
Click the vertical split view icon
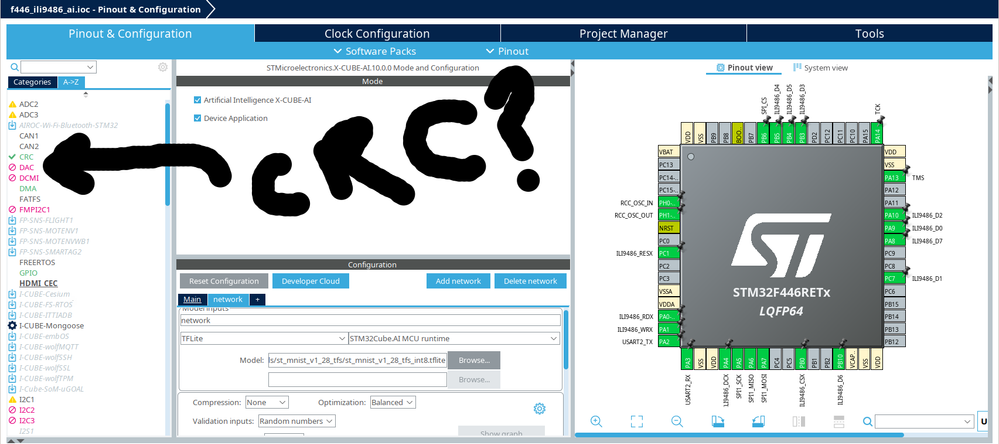pyautogui.click(x=798, y=421)
